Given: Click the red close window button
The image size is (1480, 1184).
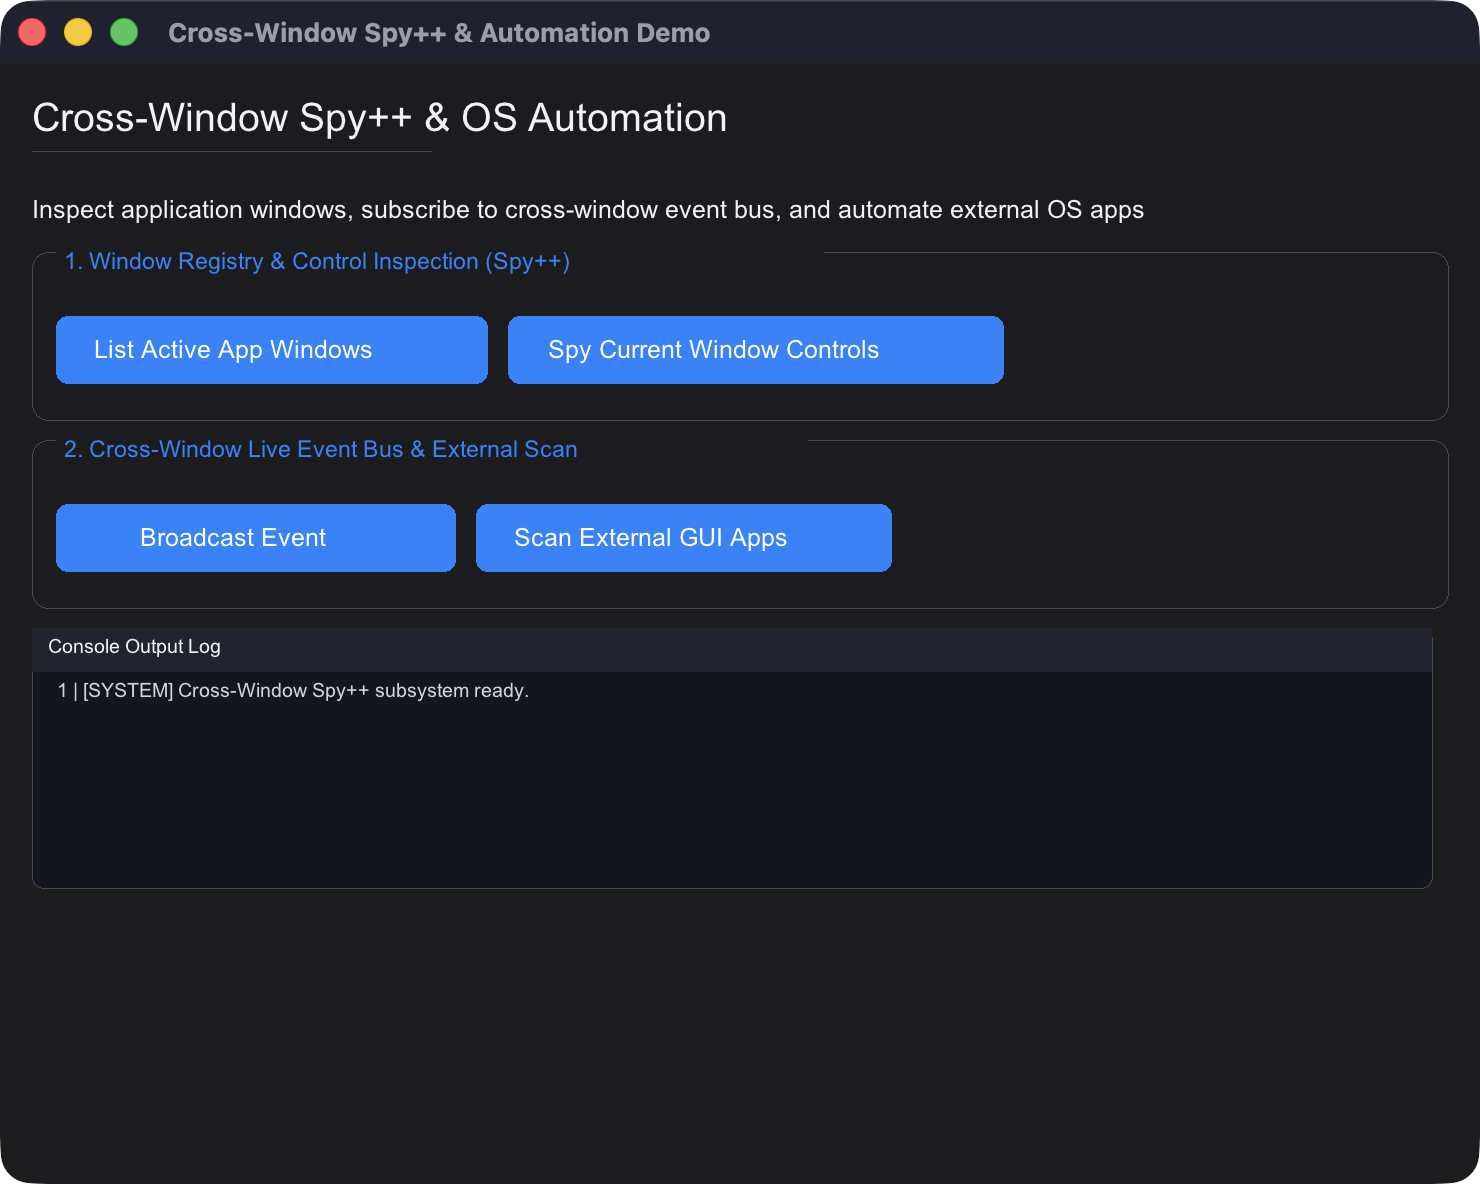Looking at the screenshot, I should click(32, 32).
